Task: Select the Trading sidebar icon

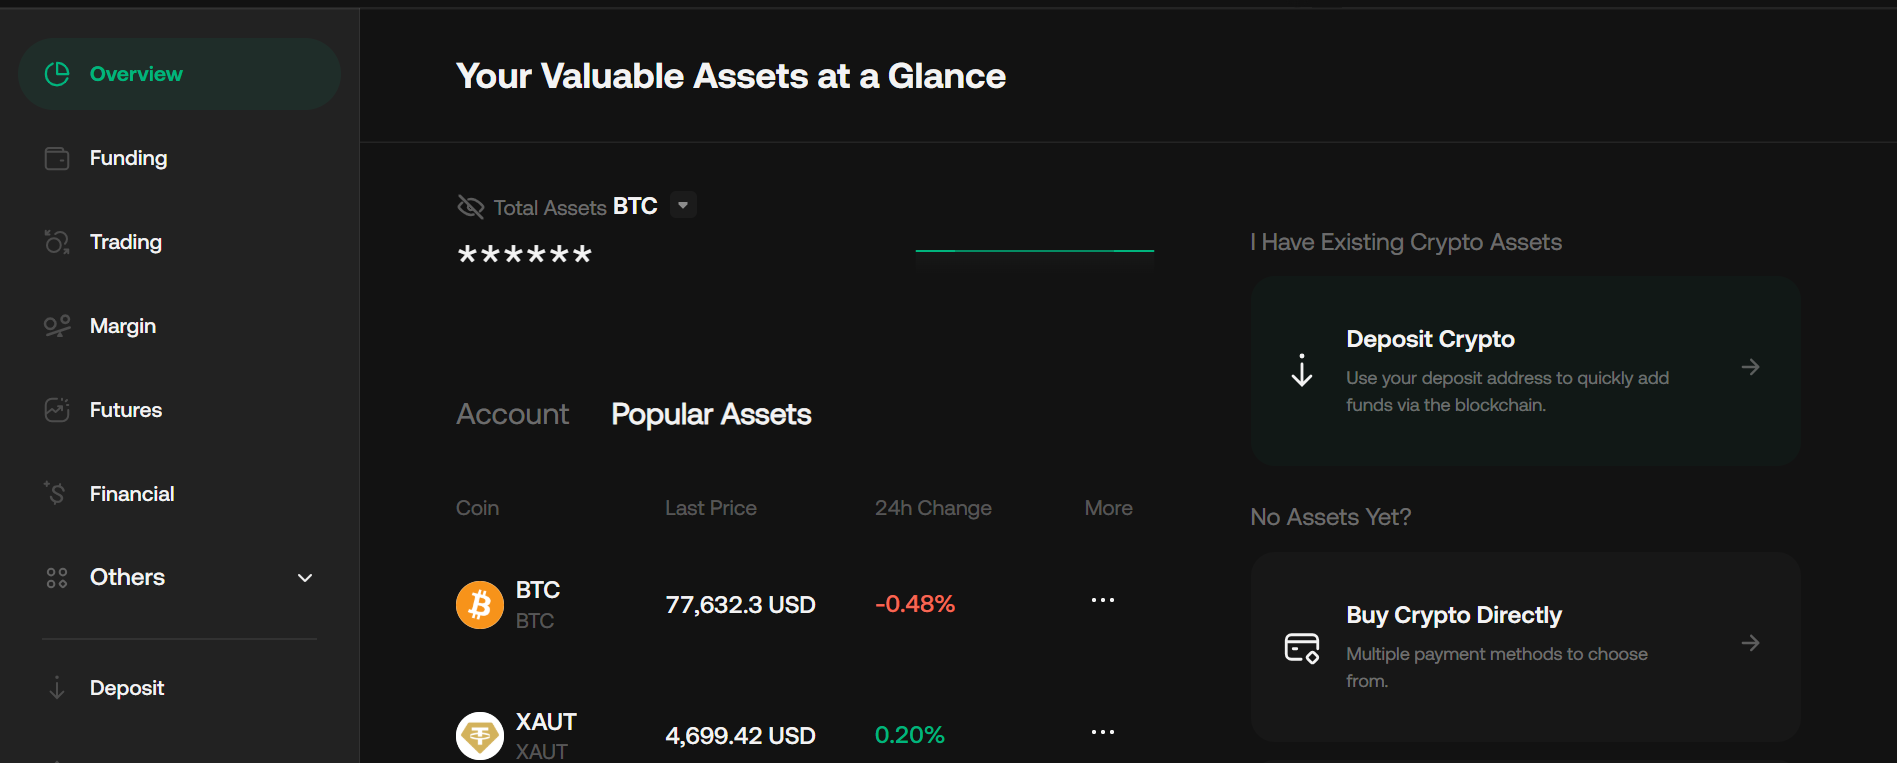Action: pyautogui.click(x=57, y=242)
